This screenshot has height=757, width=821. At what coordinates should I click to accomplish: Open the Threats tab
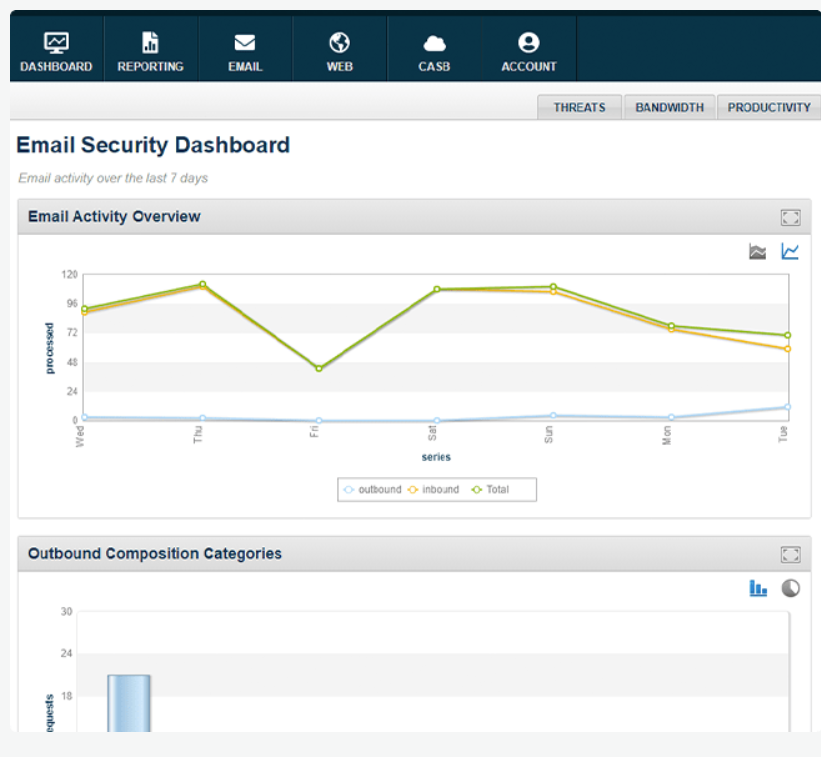(x=579, y=107)
